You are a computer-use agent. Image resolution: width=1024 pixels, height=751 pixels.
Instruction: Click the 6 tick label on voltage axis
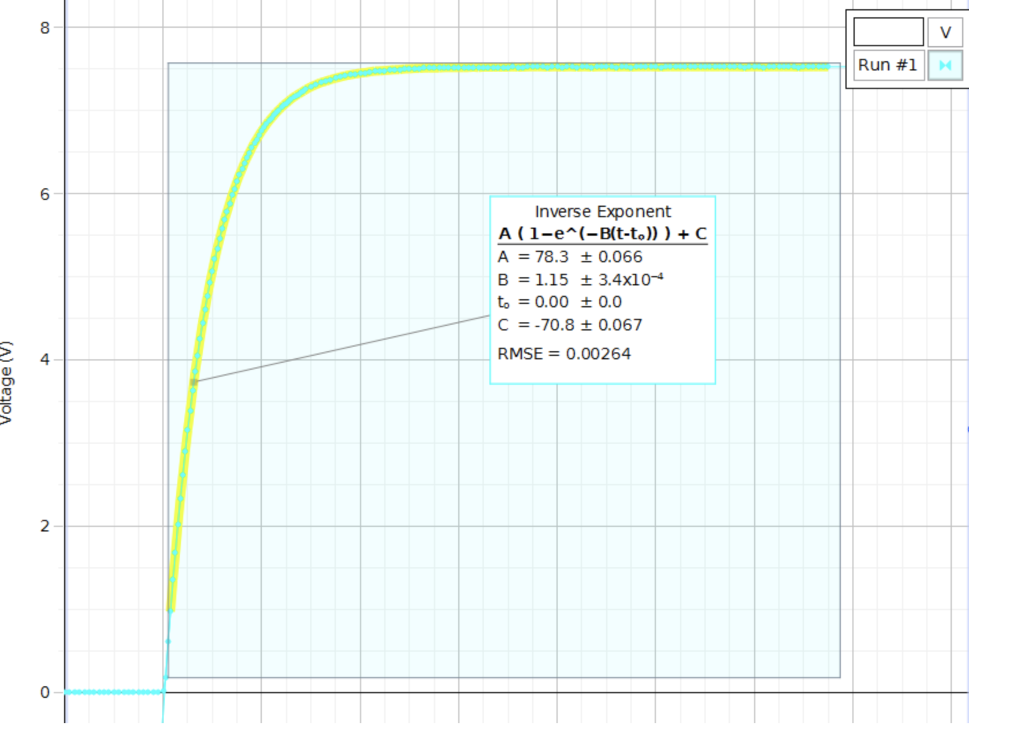point(44,194)
